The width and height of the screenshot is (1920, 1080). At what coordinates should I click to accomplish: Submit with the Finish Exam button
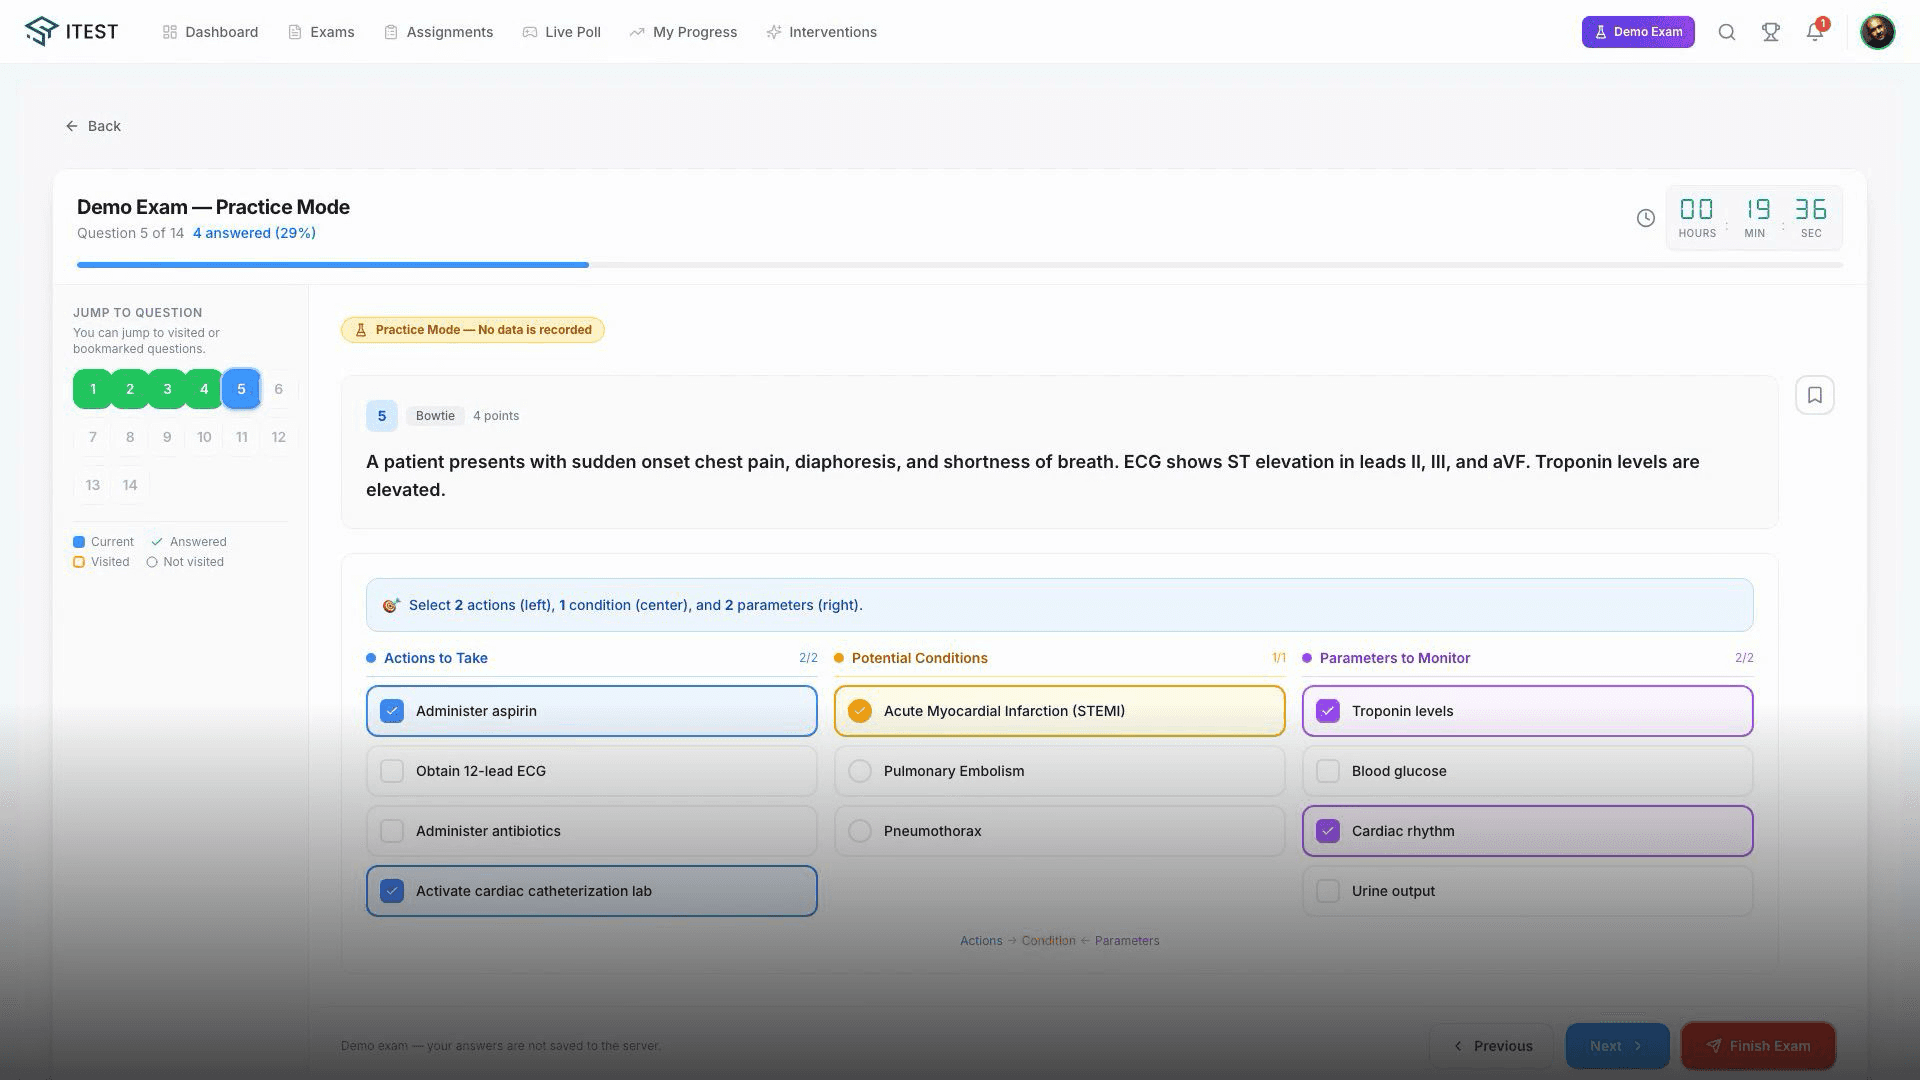pyautogui.click(x=1758, y=1046)
